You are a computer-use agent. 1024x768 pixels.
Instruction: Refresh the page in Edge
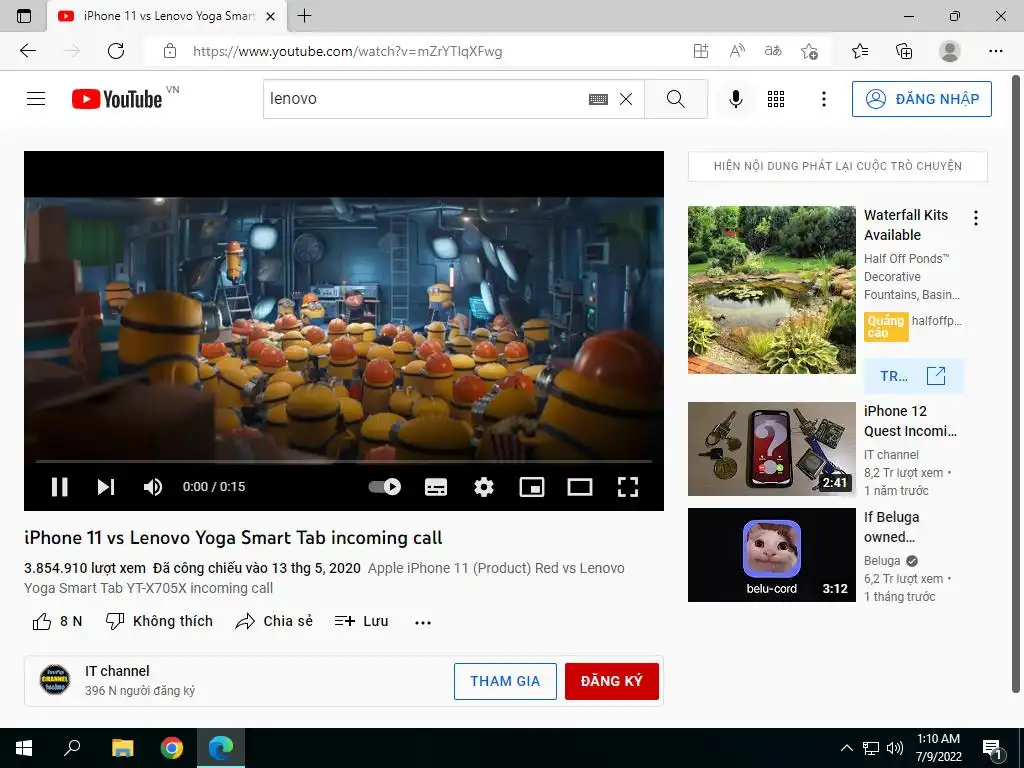click(116, 51)
